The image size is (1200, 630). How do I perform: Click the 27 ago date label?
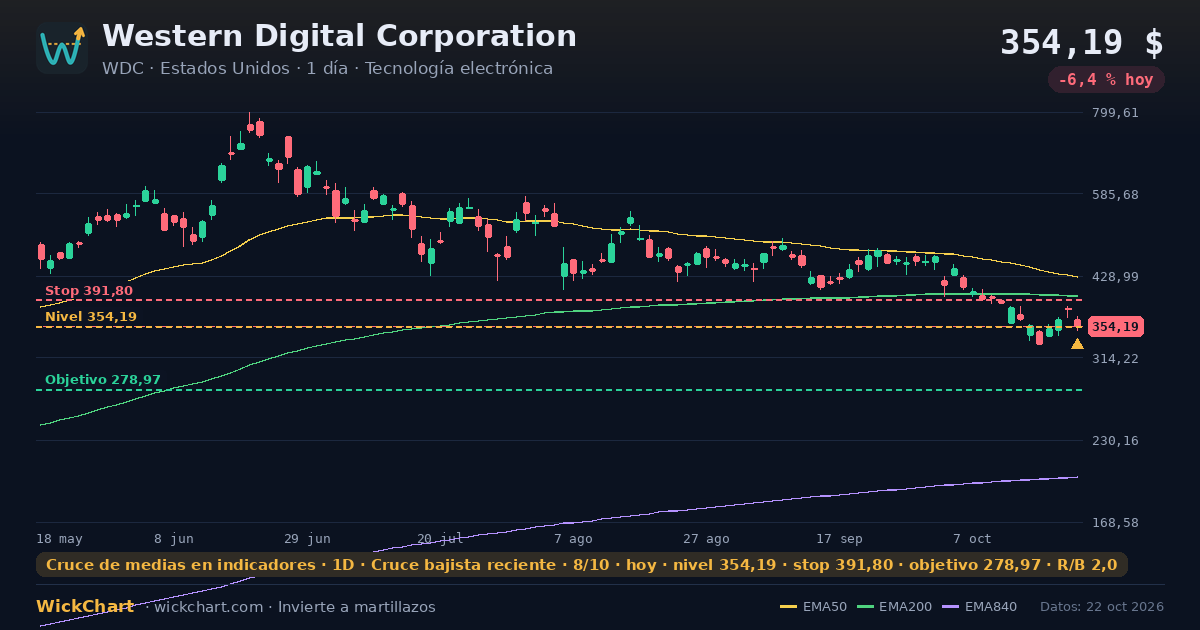click(x=706, y=538)
